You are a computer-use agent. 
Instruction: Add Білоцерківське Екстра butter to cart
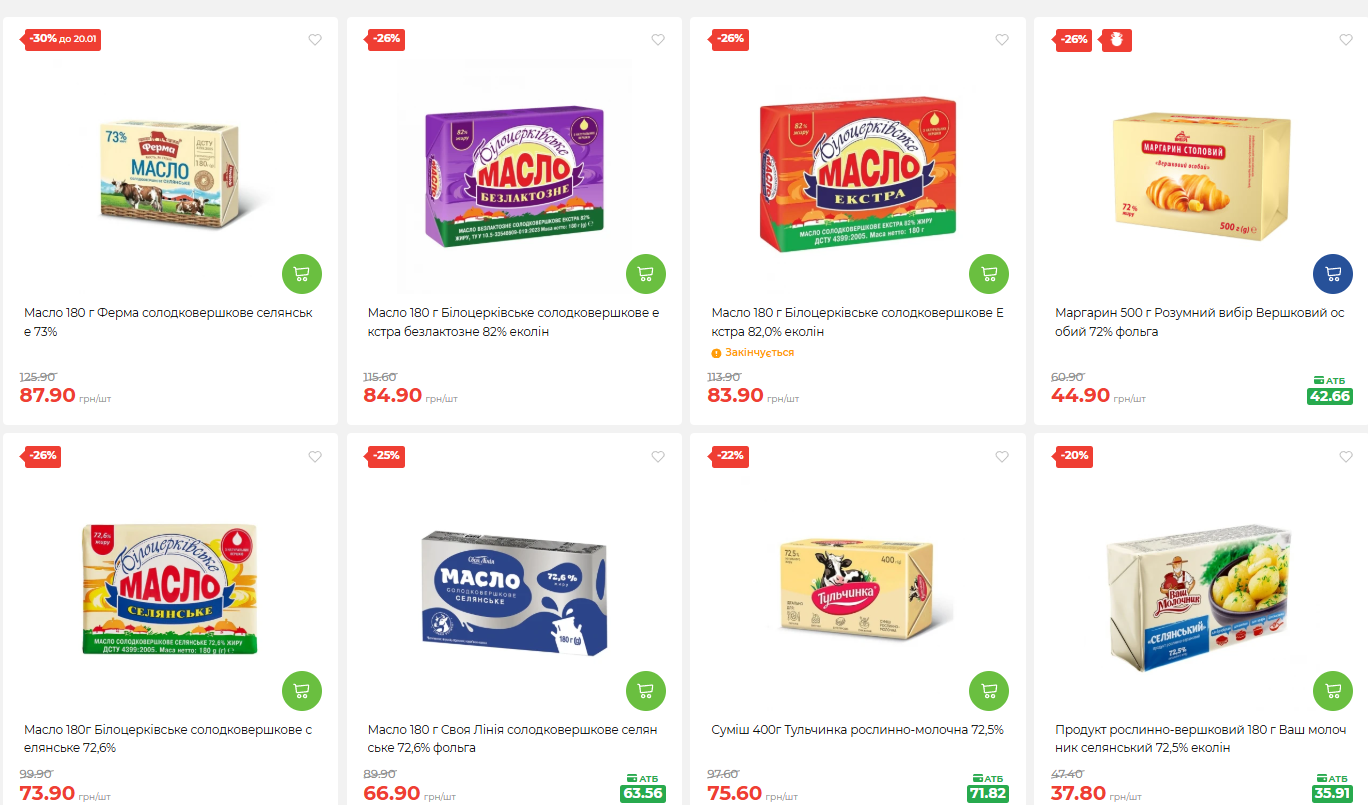point(989,274)
